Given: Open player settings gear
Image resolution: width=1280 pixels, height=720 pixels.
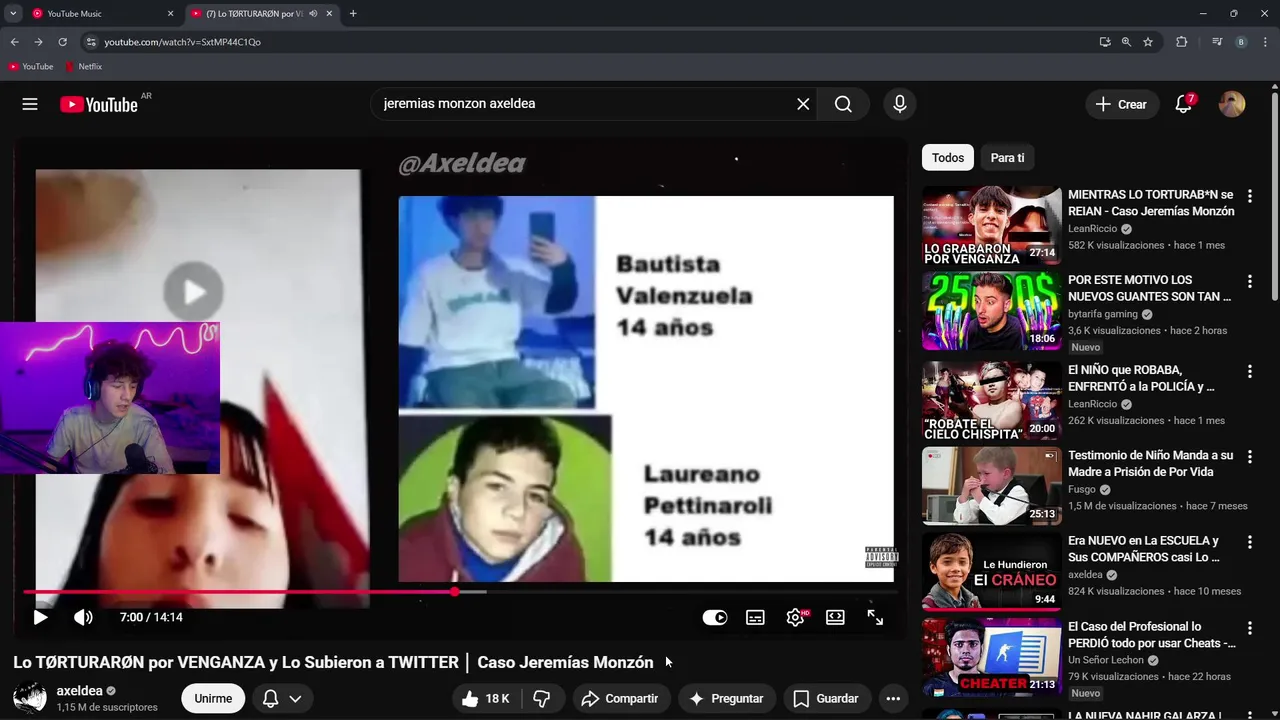Looking at the screenshot, I should (796, 617).
